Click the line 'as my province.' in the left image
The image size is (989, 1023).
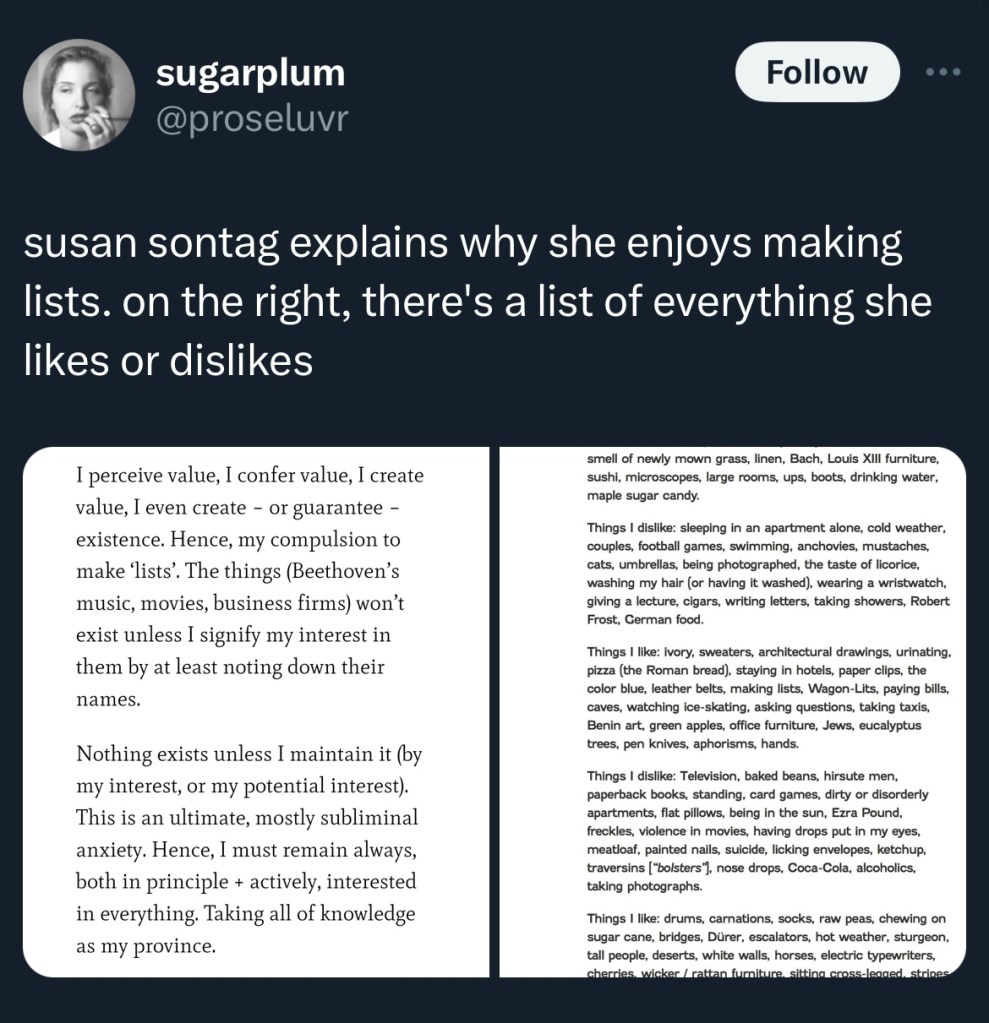(x=146, y=945)
